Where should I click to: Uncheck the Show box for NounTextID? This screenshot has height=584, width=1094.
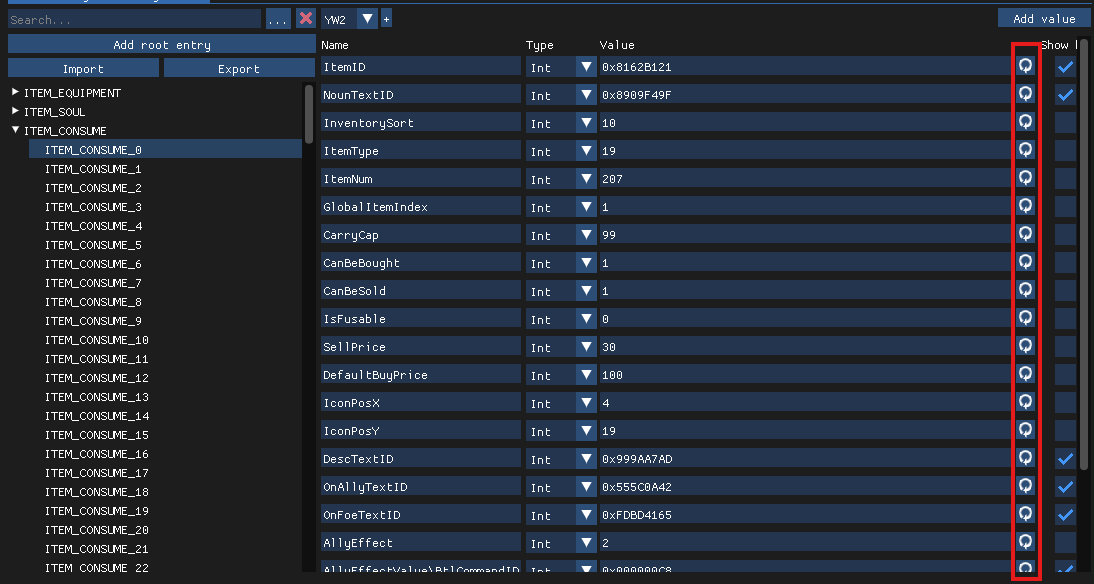[1065, 94]
